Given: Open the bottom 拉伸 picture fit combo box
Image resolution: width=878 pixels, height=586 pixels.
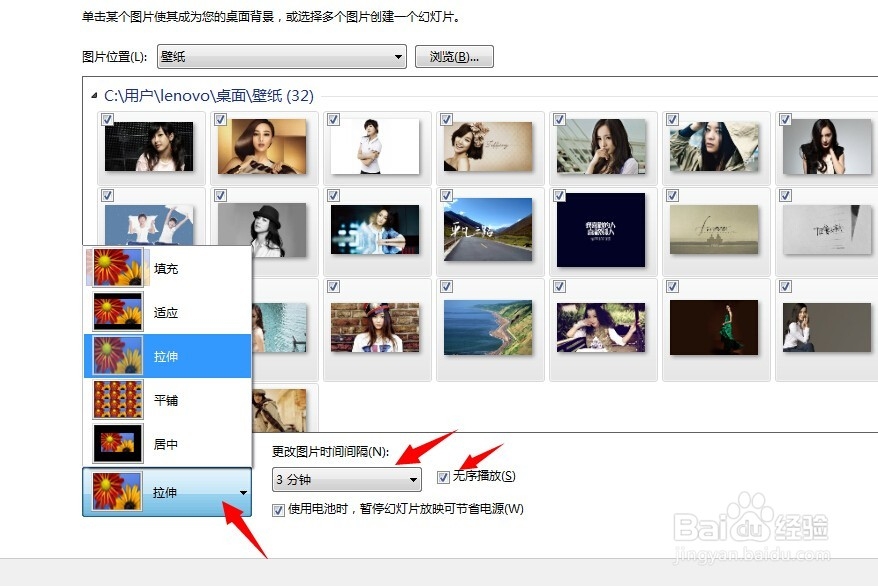Looking at the screenshot, I should click(x=165, y=490).
